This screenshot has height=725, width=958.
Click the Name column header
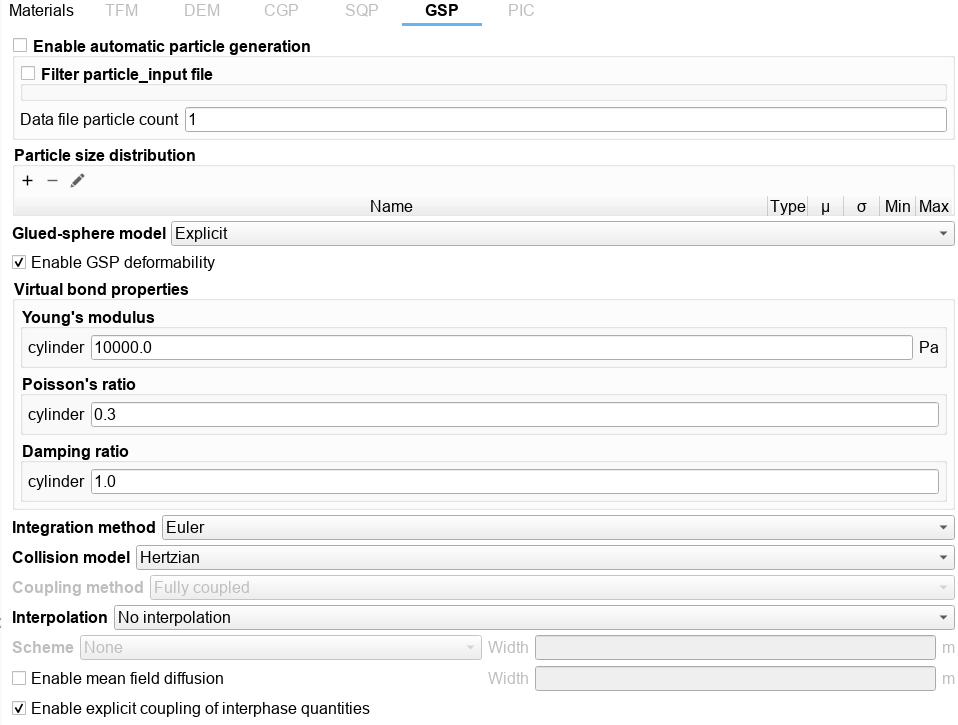coord(391,207)
